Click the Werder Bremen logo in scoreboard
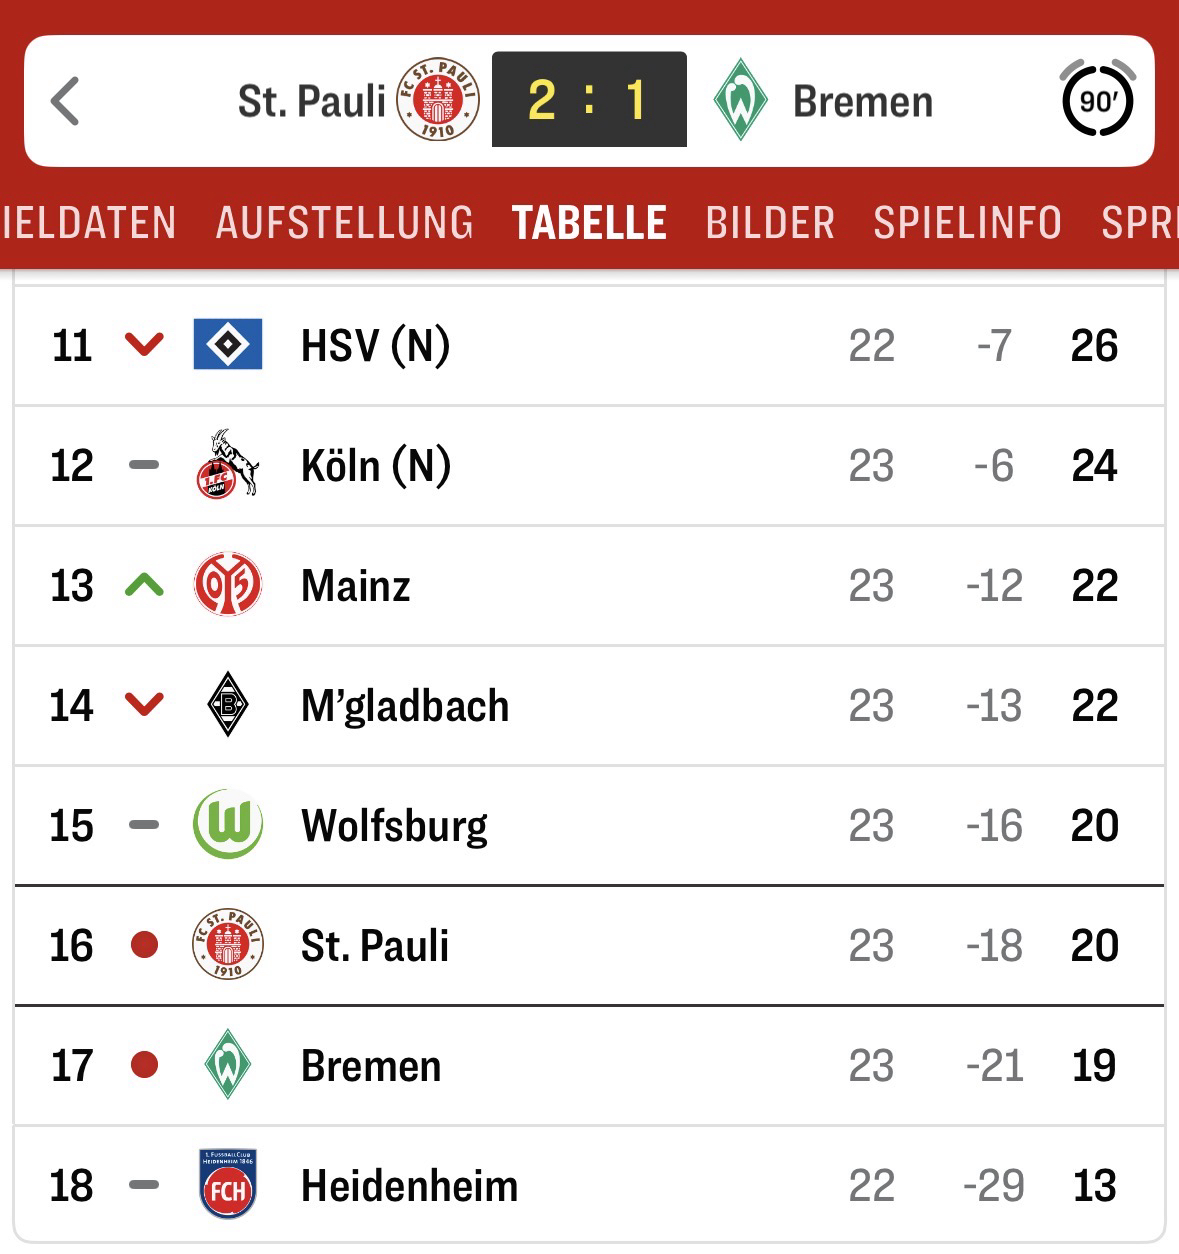Screen dimensions: 1179x1254 [x=740, y=100]
